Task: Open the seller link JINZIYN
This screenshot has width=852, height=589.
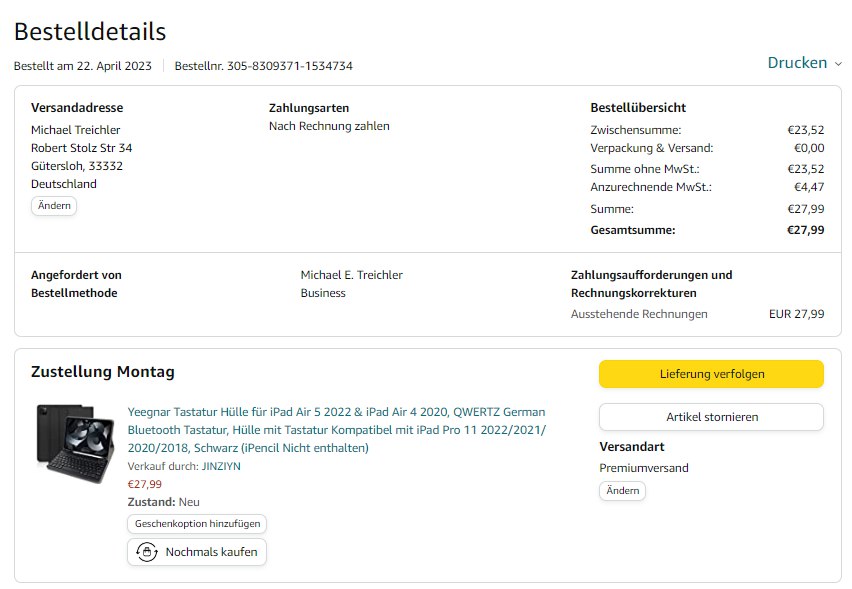Action: pos(221,466)
